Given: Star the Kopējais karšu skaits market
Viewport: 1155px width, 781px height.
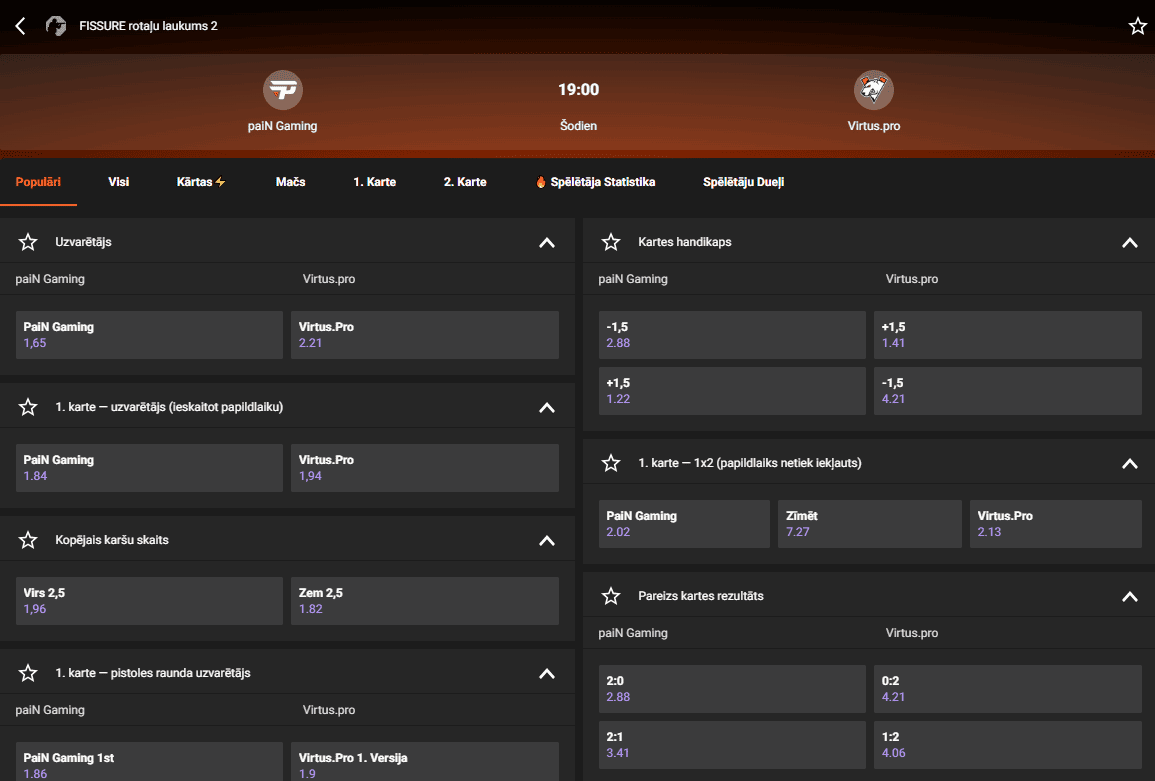Looking at the screenshot, I should click(x=28, y=540).
